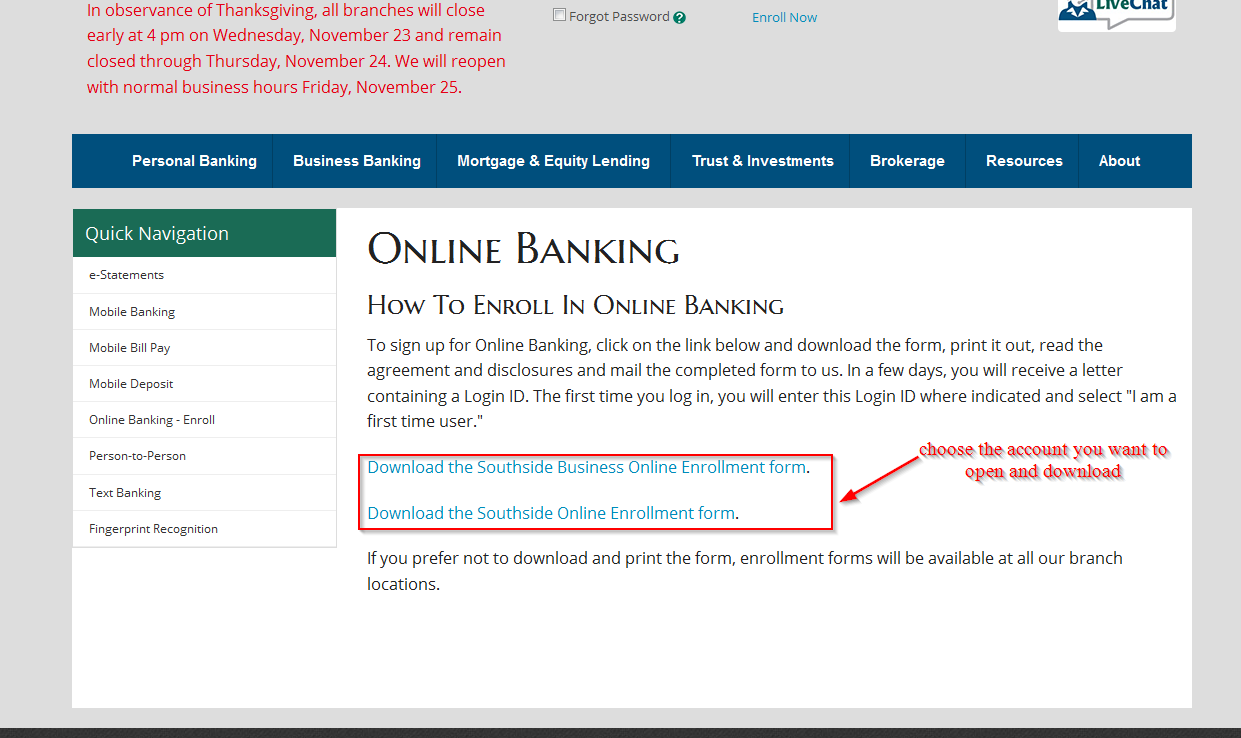Download the Southside Business Online Enrollment form

coord(586,467)
